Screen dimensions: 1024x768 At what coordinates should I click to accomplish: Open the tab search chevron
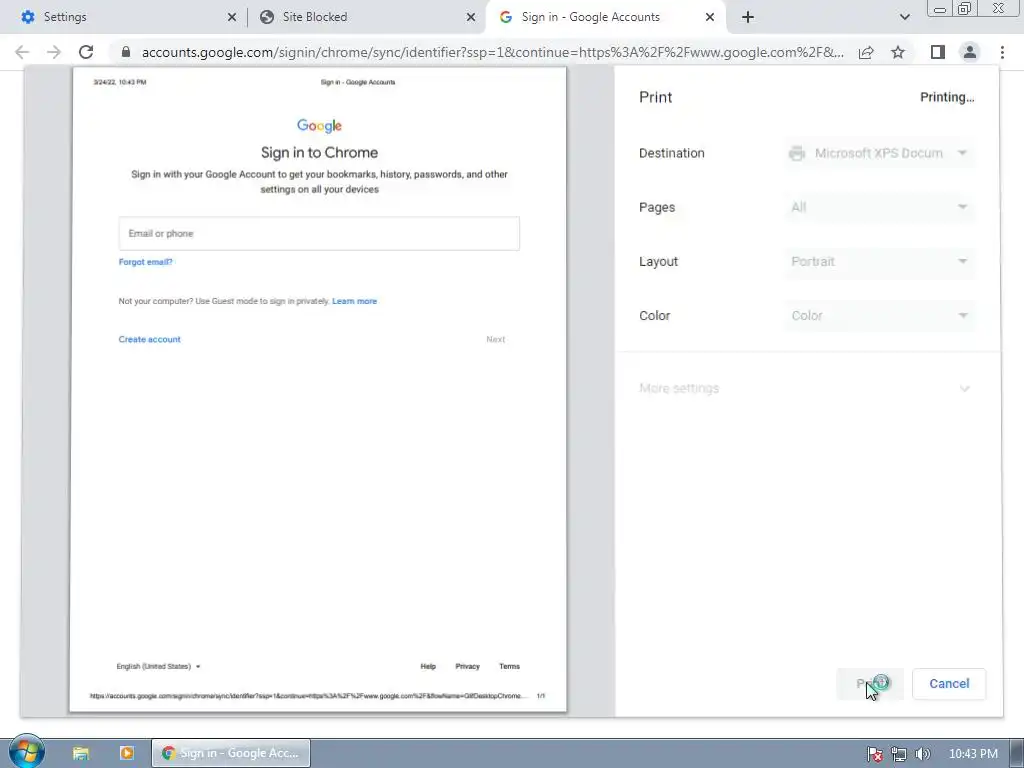(904, 17)
